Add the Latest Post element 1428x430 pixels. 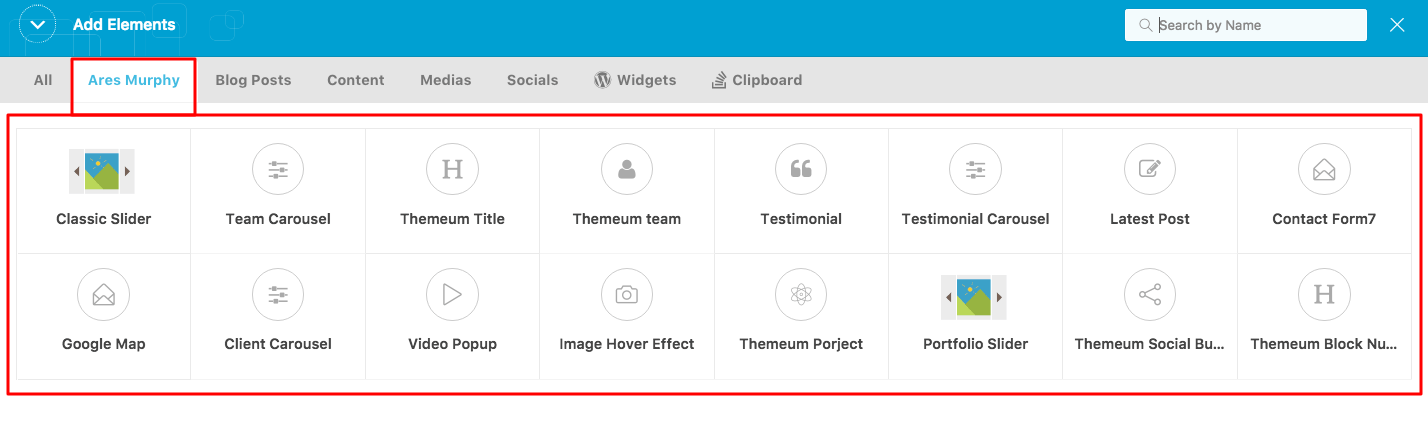(1150, 190)
